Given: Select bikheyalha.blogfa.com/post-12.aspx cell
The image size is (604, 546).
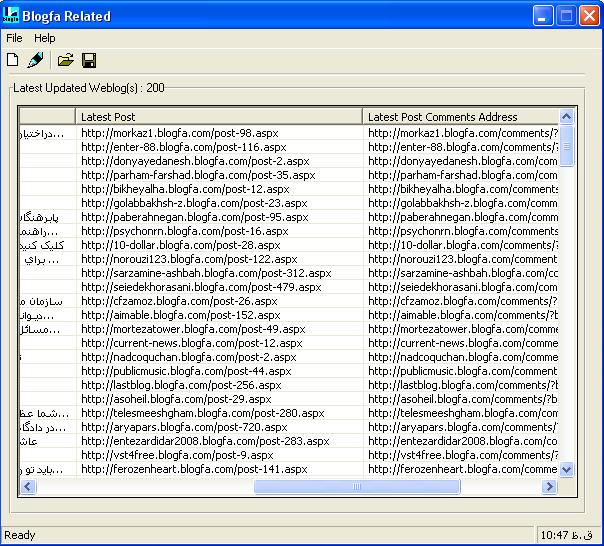Looking at the screenshot, I should tap(219, 189).
